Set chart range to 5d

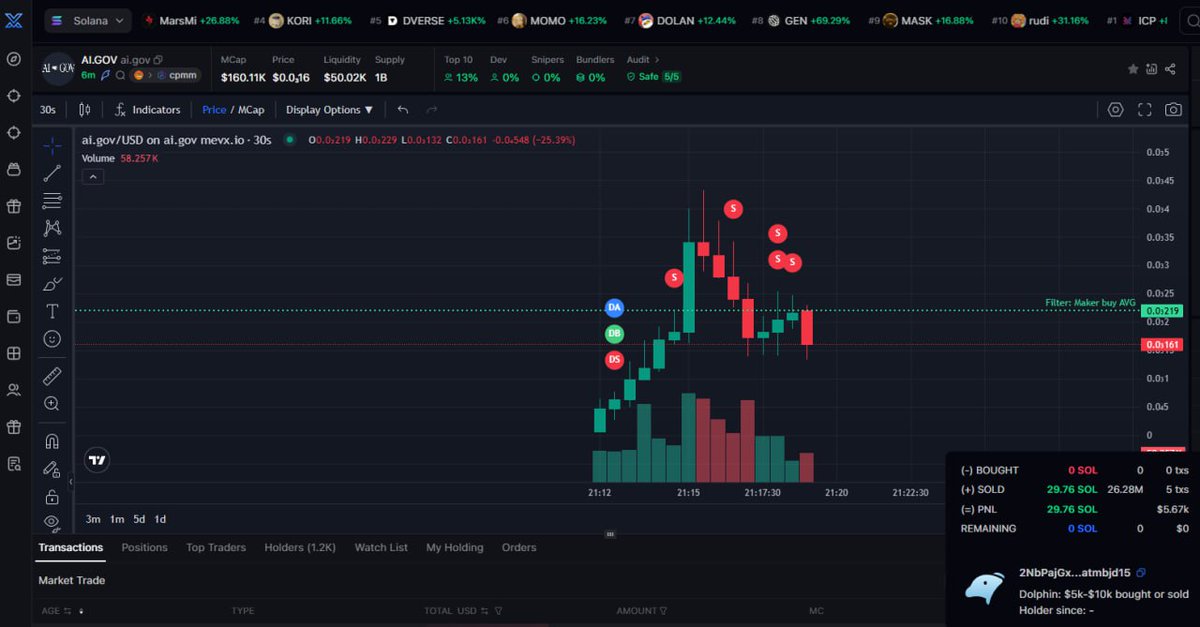coord(139,519)
